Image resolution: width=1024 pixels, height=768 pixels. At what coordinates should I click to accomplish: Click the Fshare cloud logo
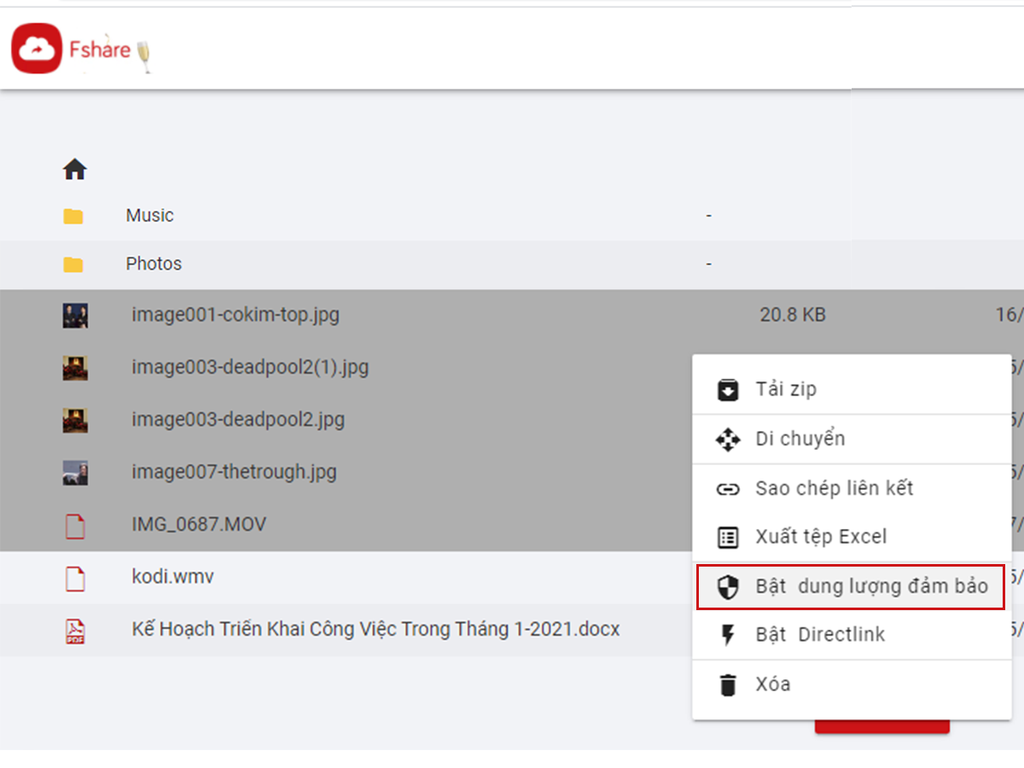point(37,49)
